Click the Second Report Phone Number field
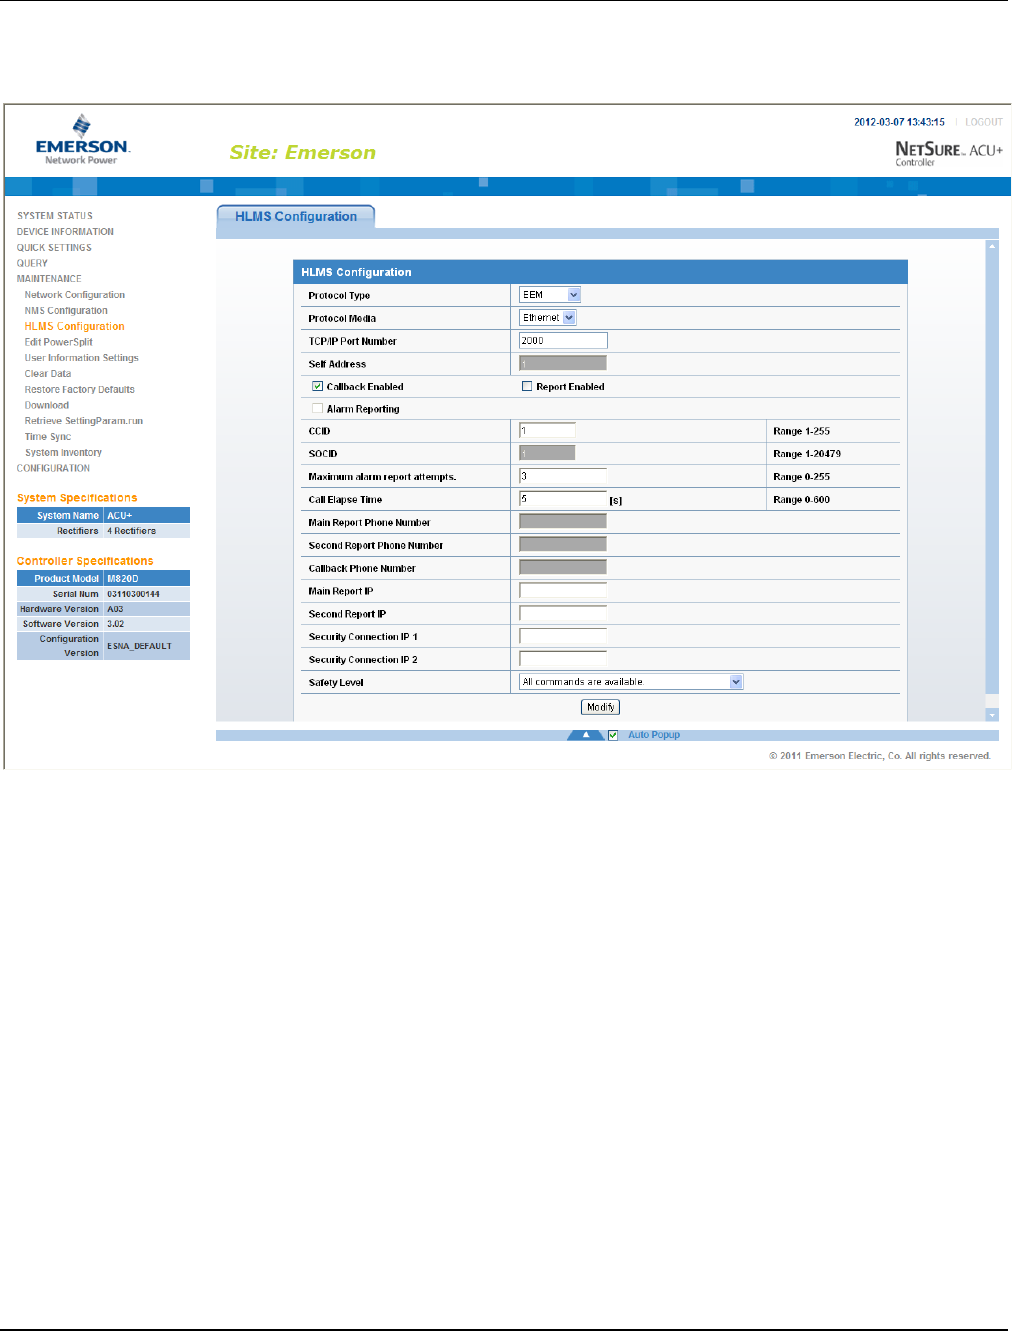1012x1331 pixels. click(x=563, y=545)
